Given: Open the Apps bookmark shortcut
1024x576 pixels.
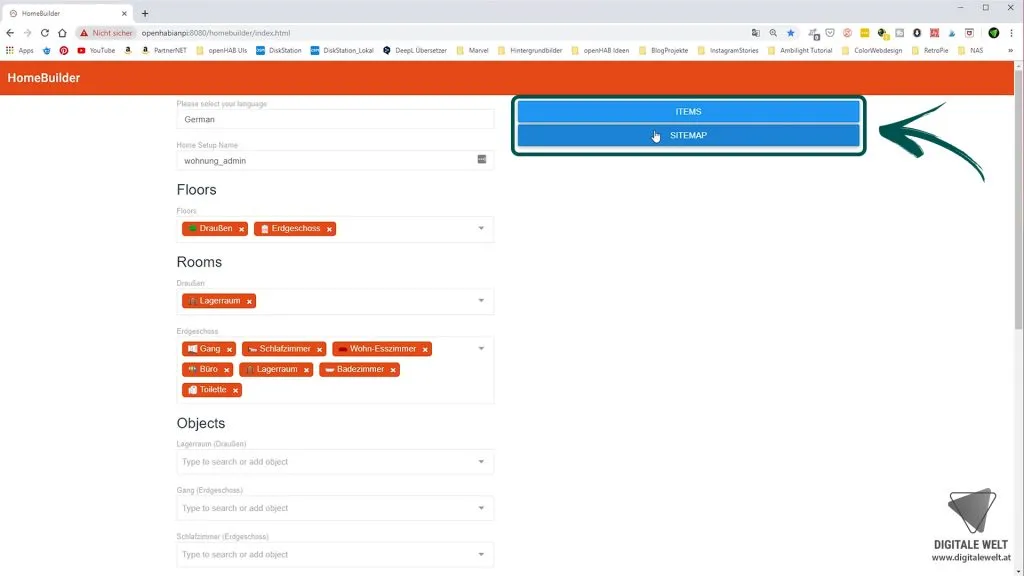Looking at the screenshot, I should pos(20,50).
